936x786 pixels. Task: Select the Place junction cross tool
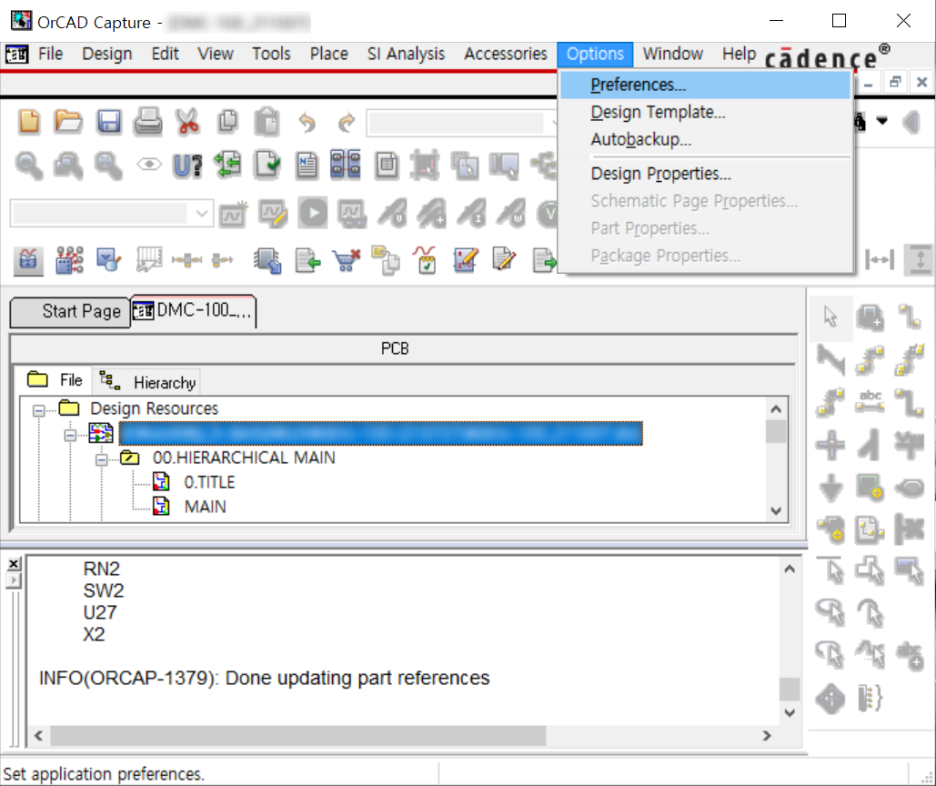[x=830, y=445]
